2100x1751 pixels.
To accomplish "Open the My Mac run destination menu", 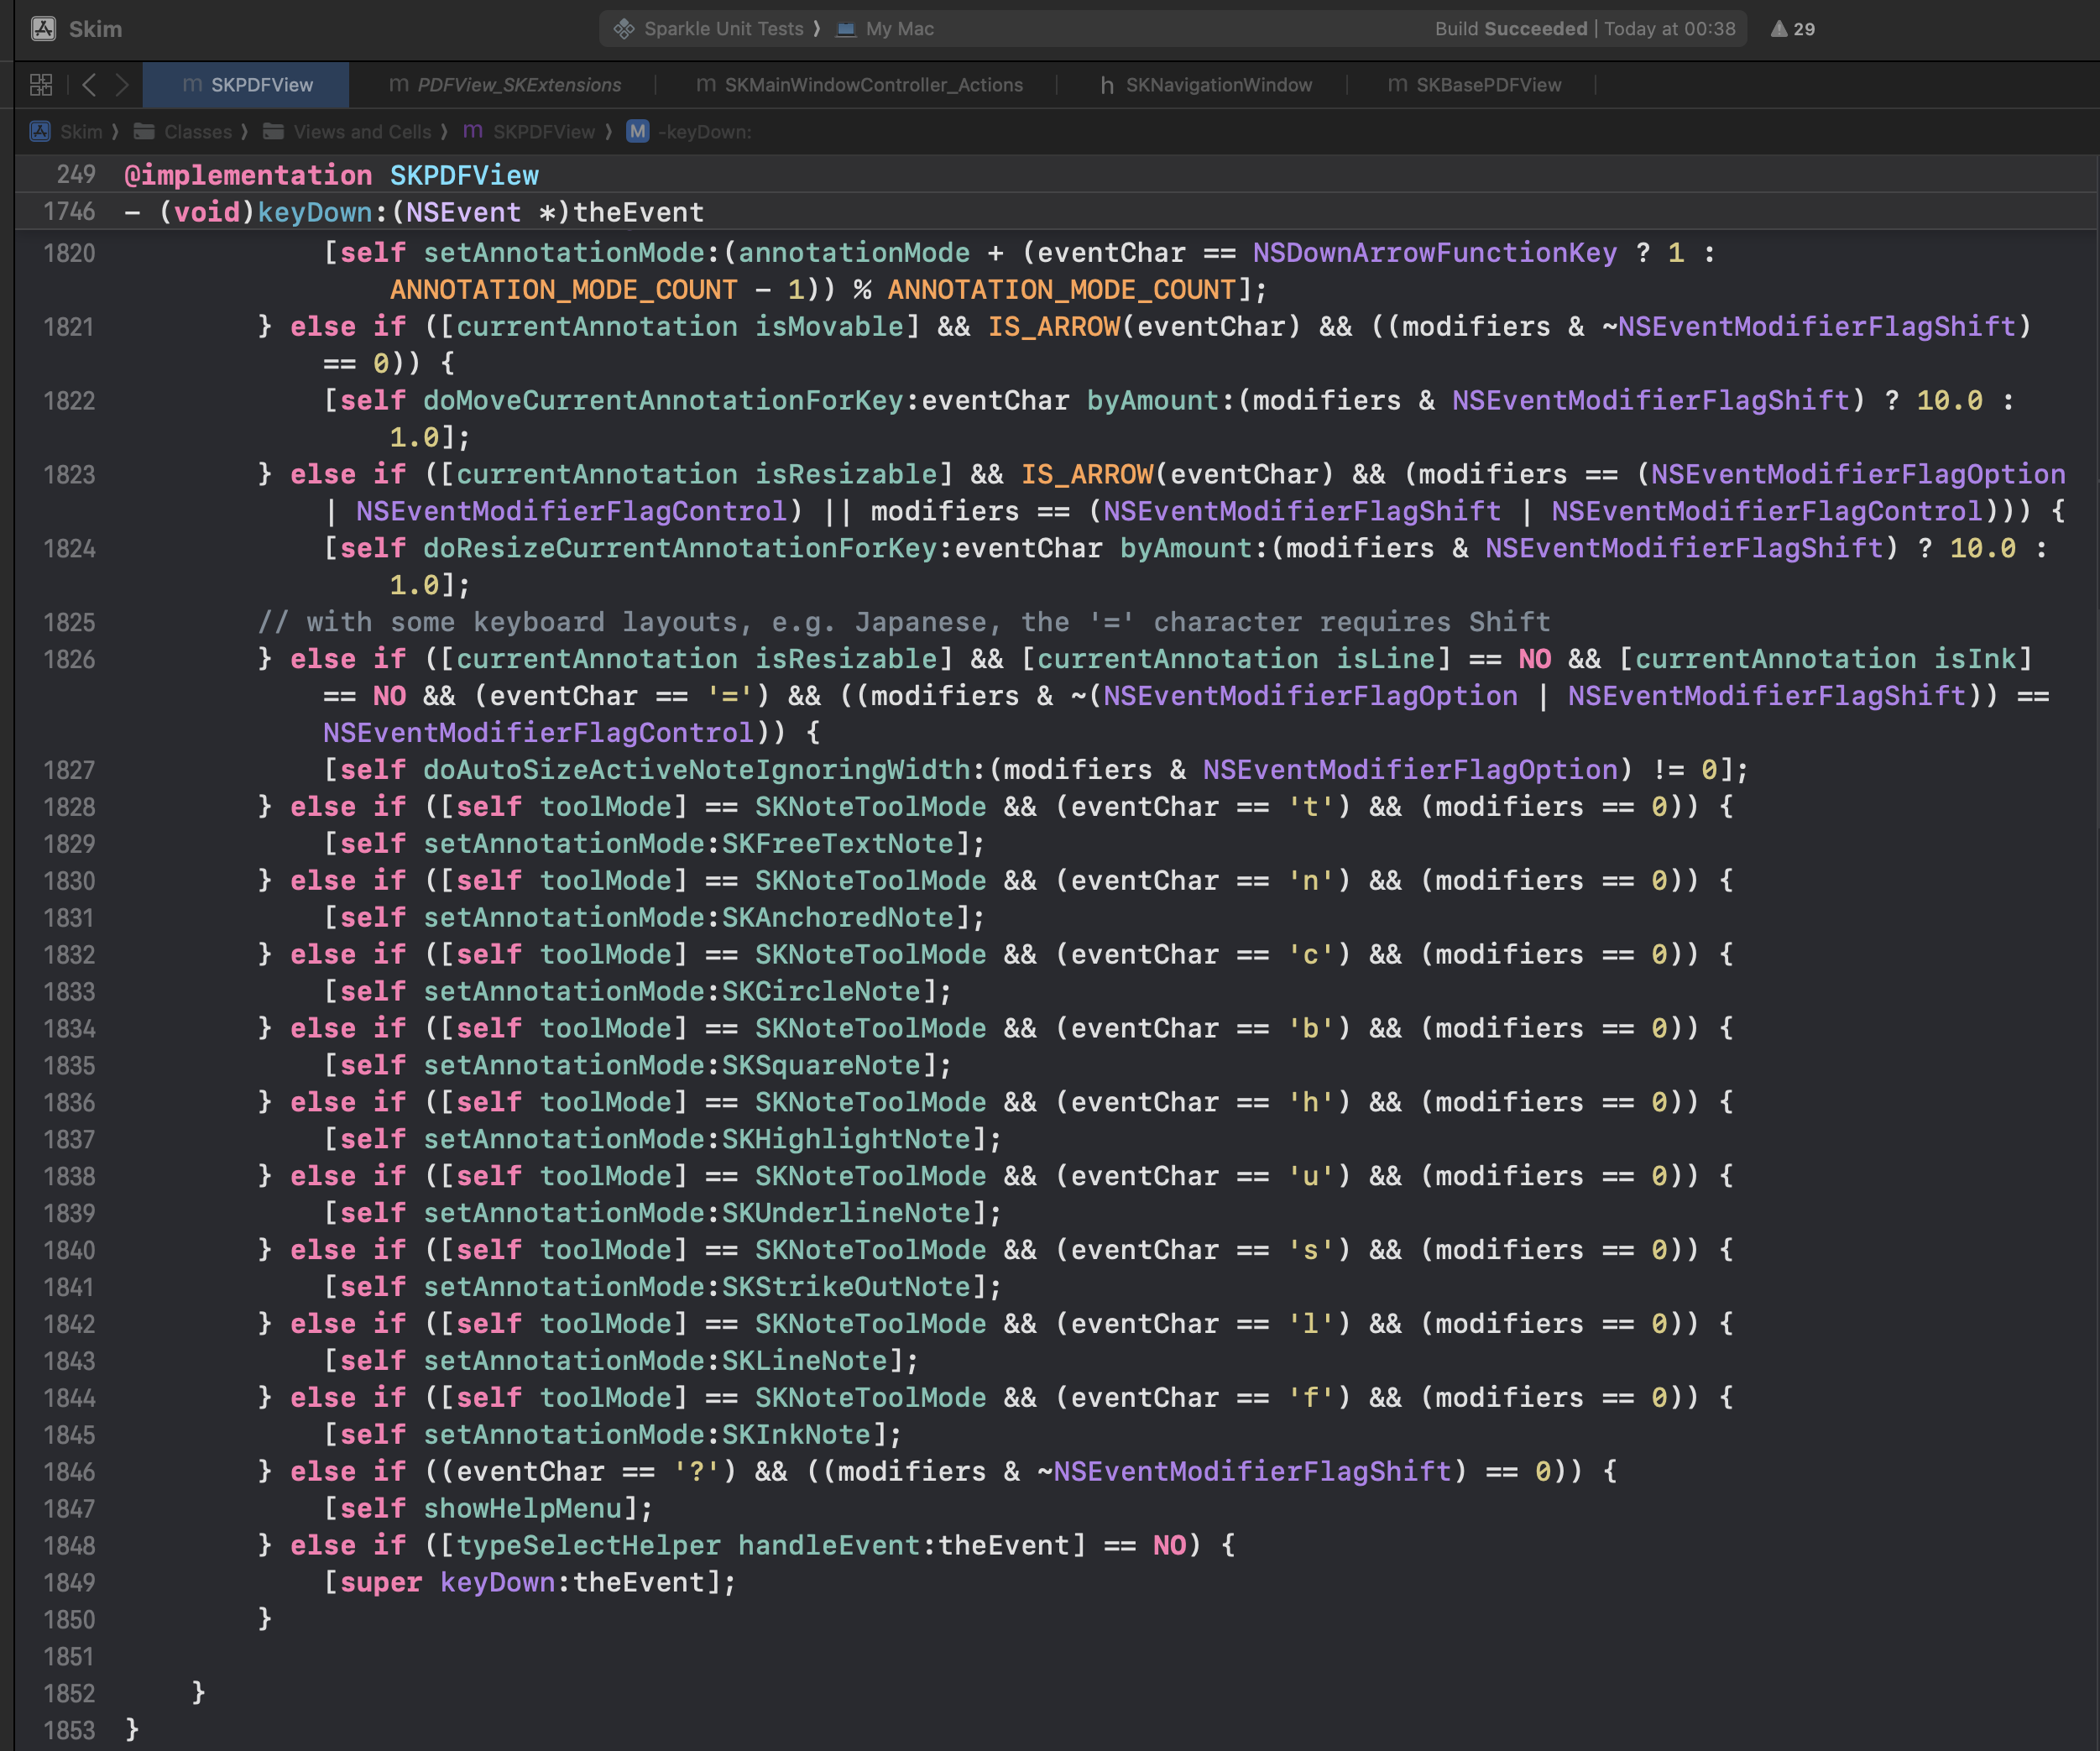I will (899, 29).
